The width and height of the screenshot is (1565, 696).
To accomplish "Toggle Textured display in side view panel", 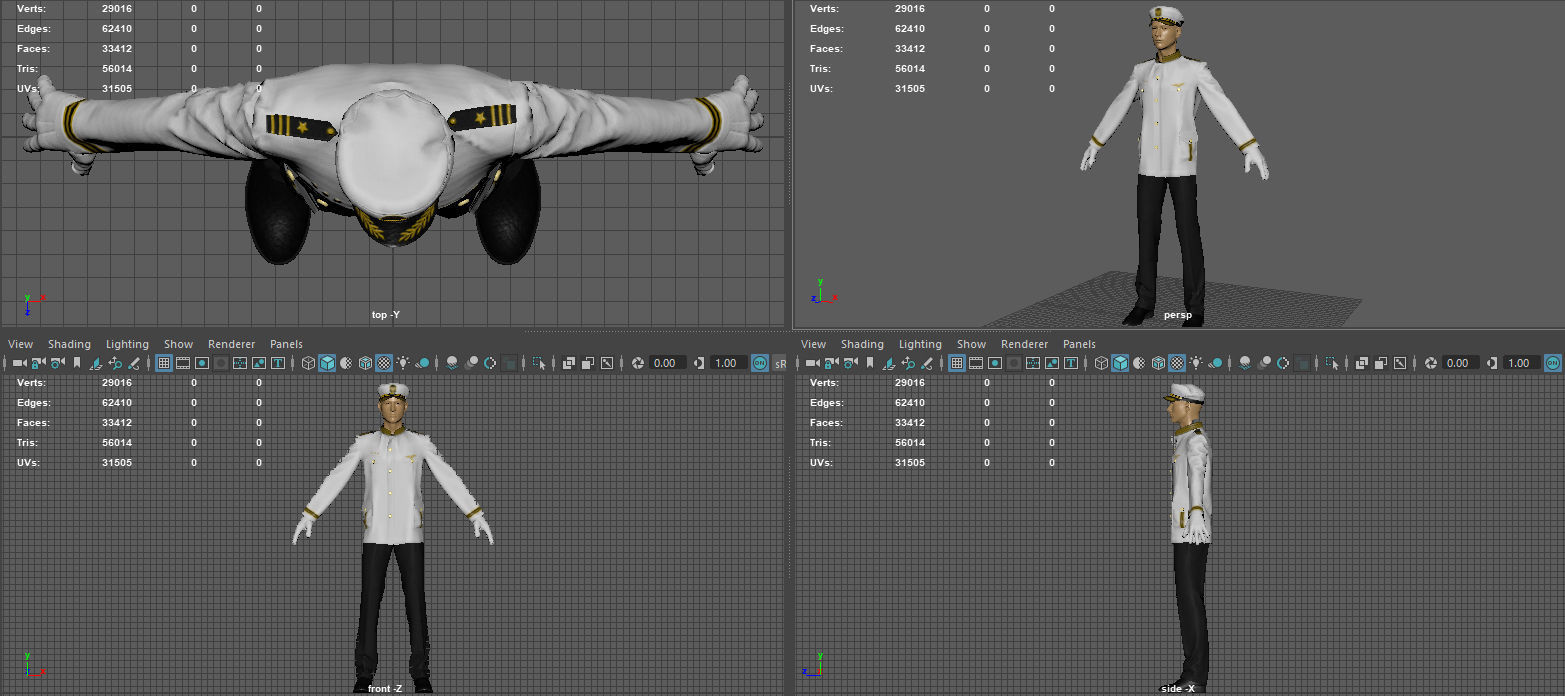I will point(1177,363).
